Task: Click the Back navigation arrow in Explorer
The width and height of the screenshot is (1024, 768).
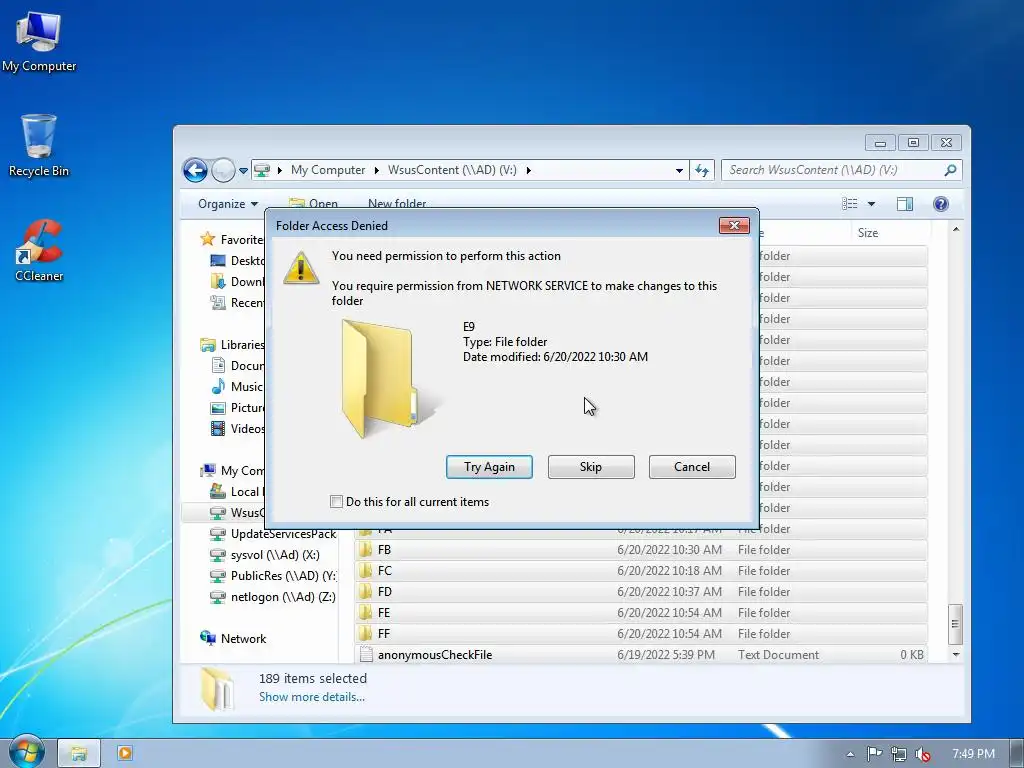Action: tap(195, 170)
